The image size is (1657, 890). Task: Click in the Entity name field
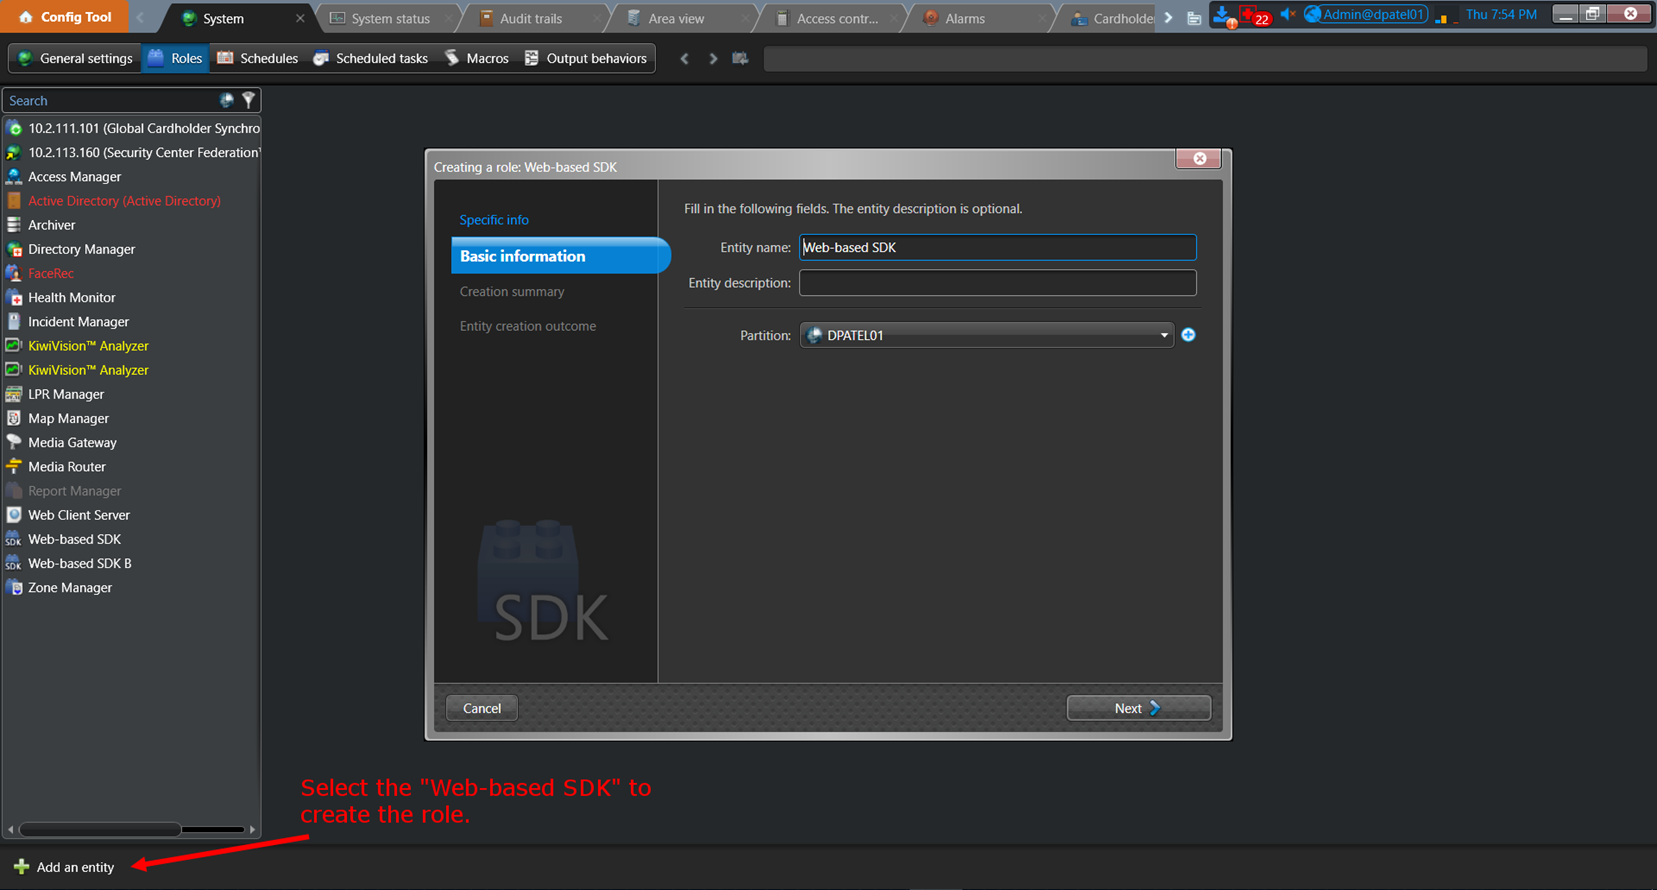(x=998, y=247)
